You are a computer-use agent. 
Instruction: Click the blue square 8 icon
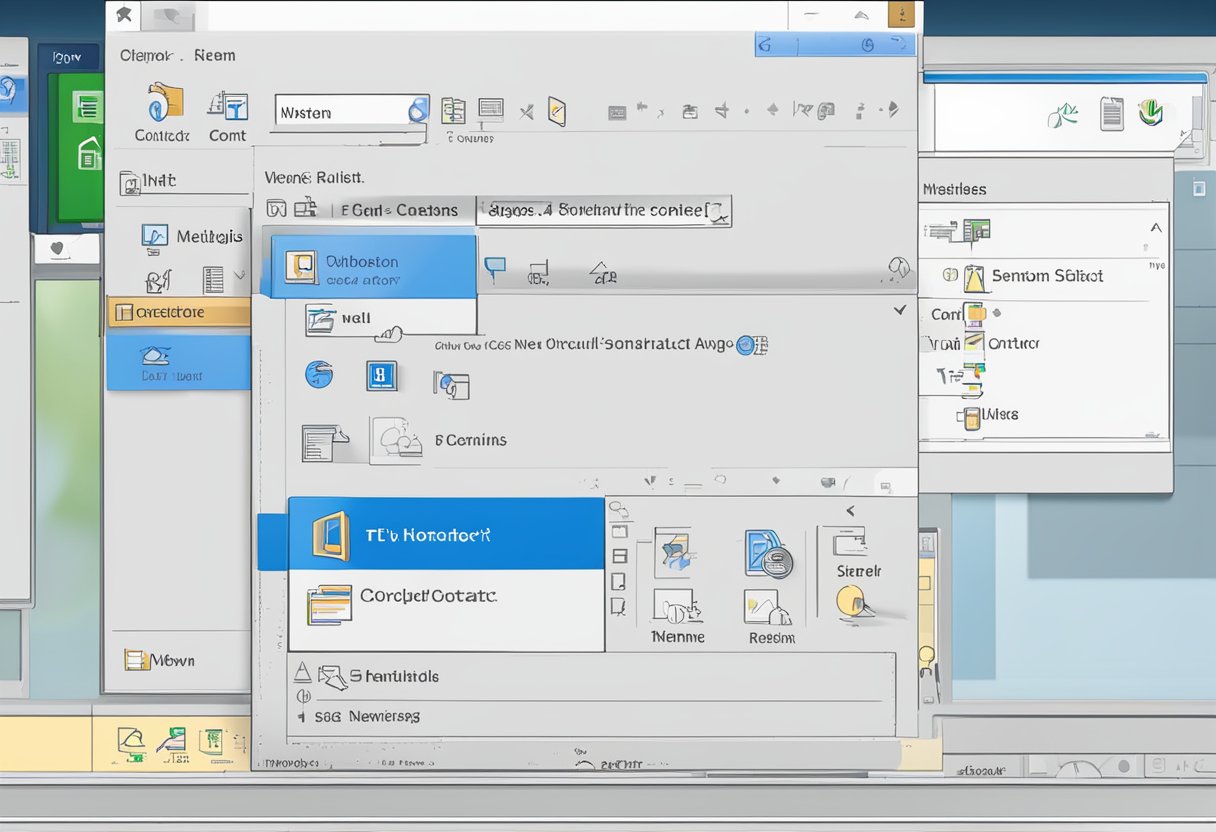(x=381, y=376)
